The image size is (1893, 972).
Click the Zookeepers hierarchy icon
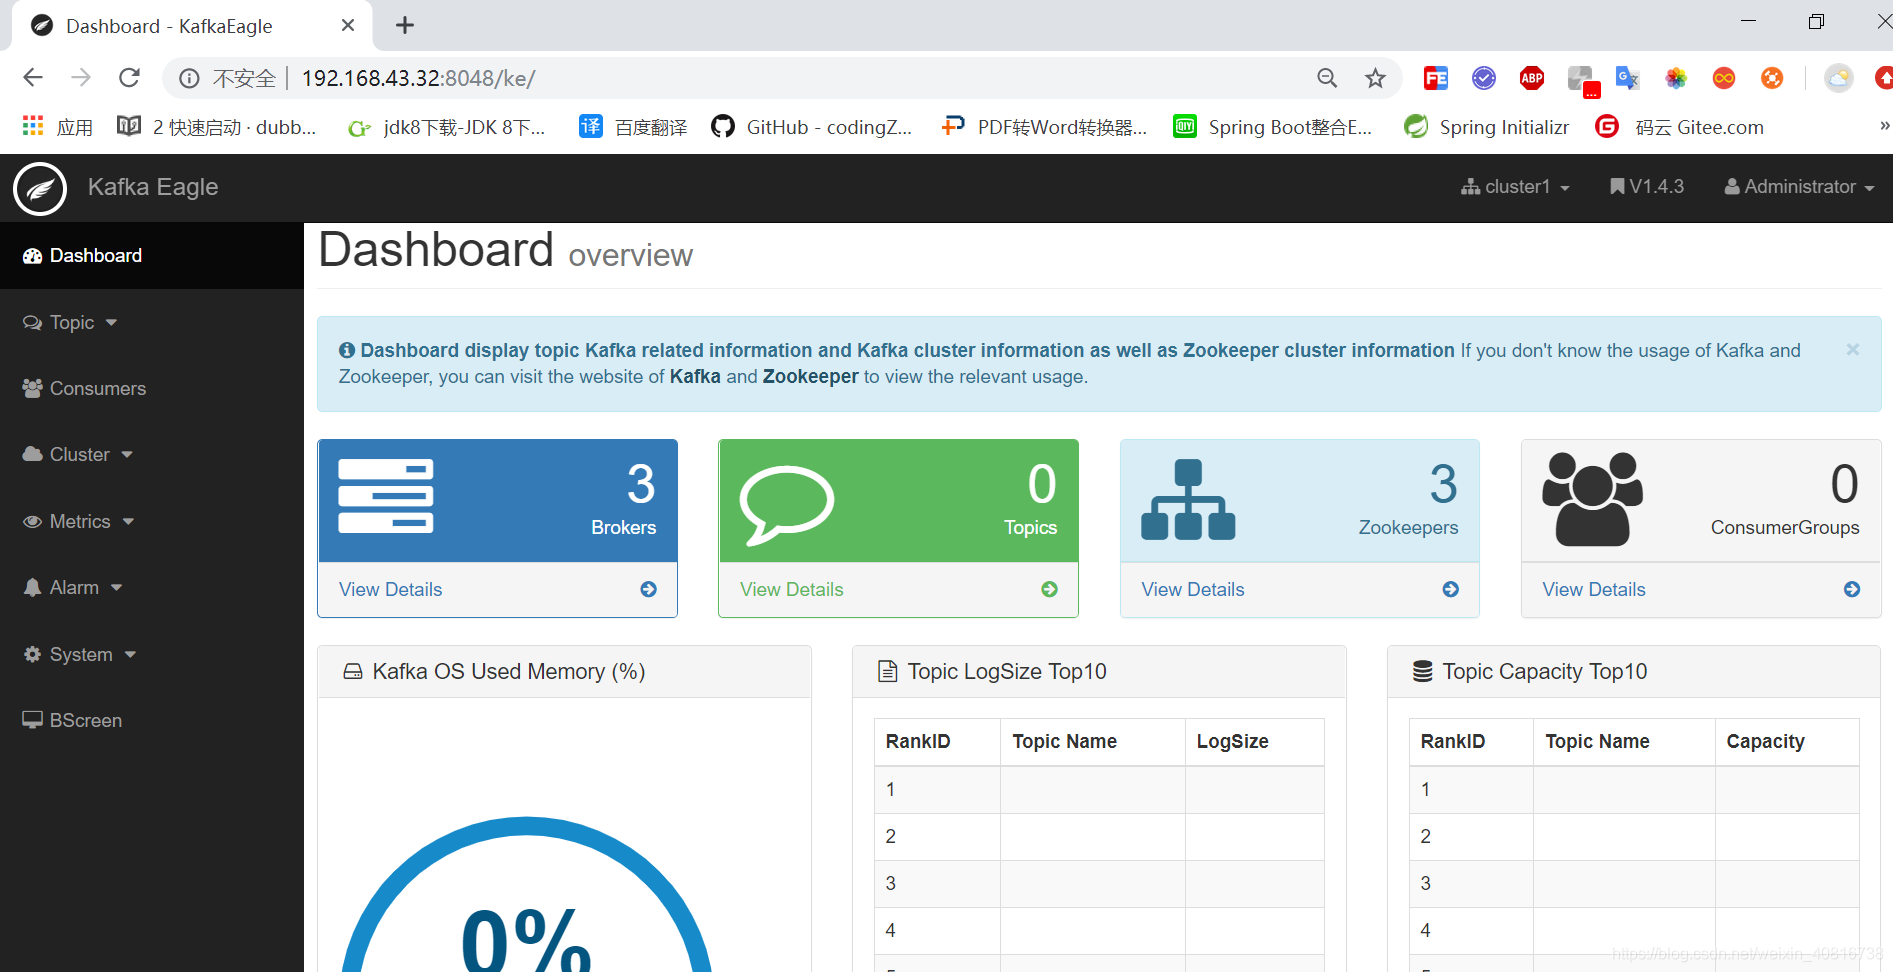pyautogui.click(x=1188, y=499)
